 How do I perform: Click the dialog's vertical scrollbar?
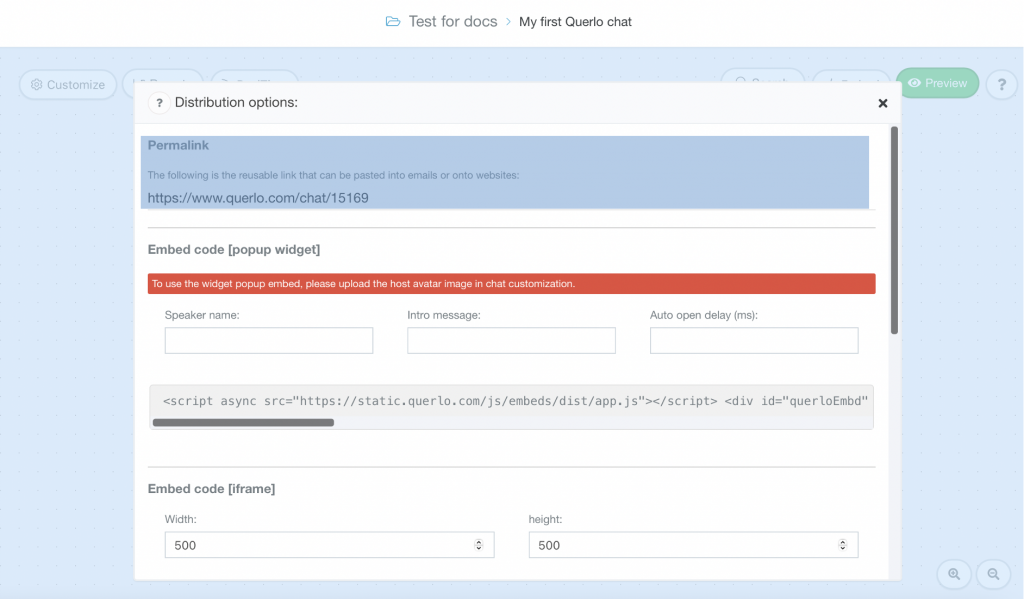894,231
